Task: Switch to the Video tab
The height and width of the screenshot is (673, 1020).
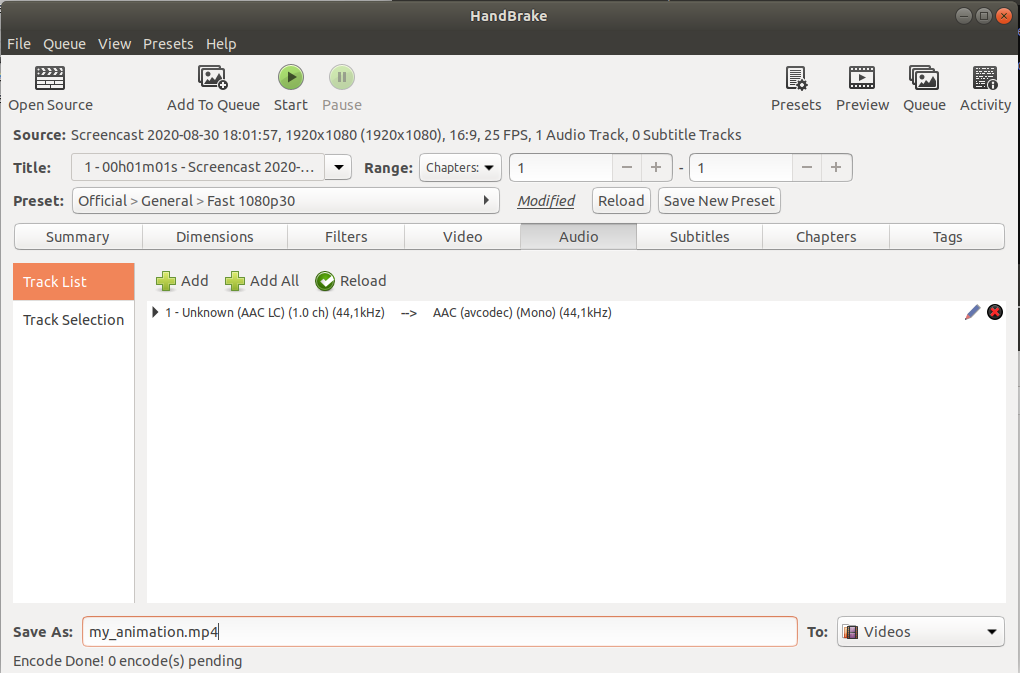Action: (x=463, y=237)
